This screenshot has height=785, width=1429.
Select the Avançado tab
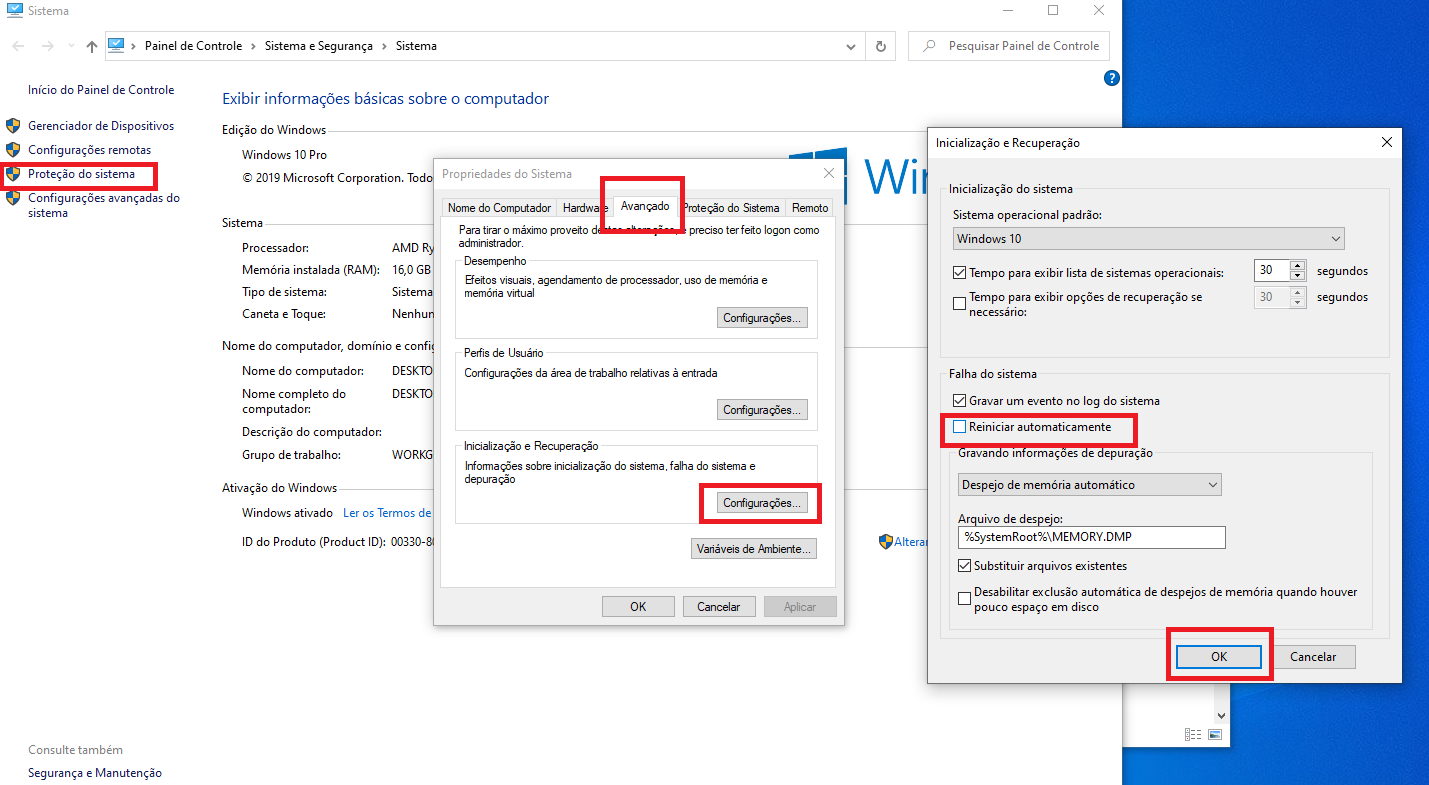point(645,205)
